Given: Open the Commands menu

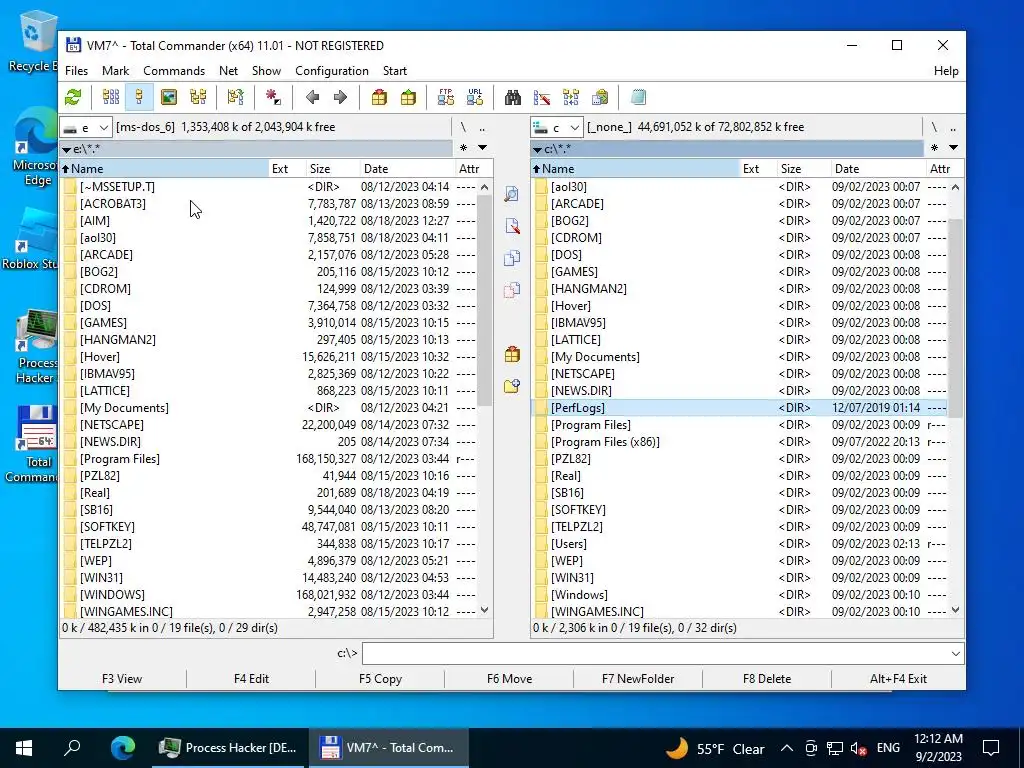Looking at the screenshot, I should tap(174, 71).
